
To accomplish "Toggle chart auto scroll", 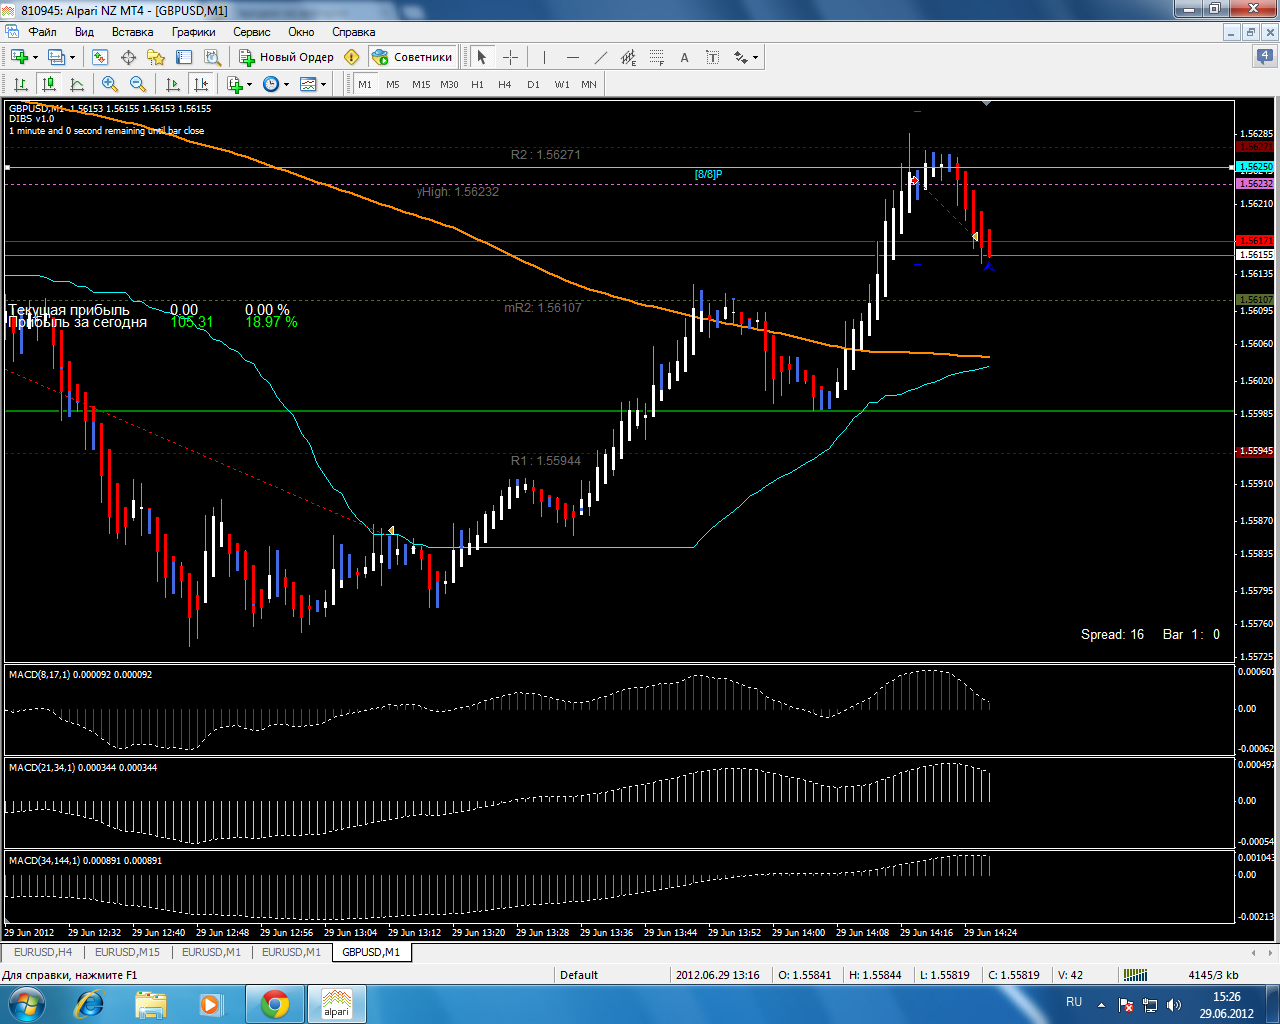I will point(172,84).
